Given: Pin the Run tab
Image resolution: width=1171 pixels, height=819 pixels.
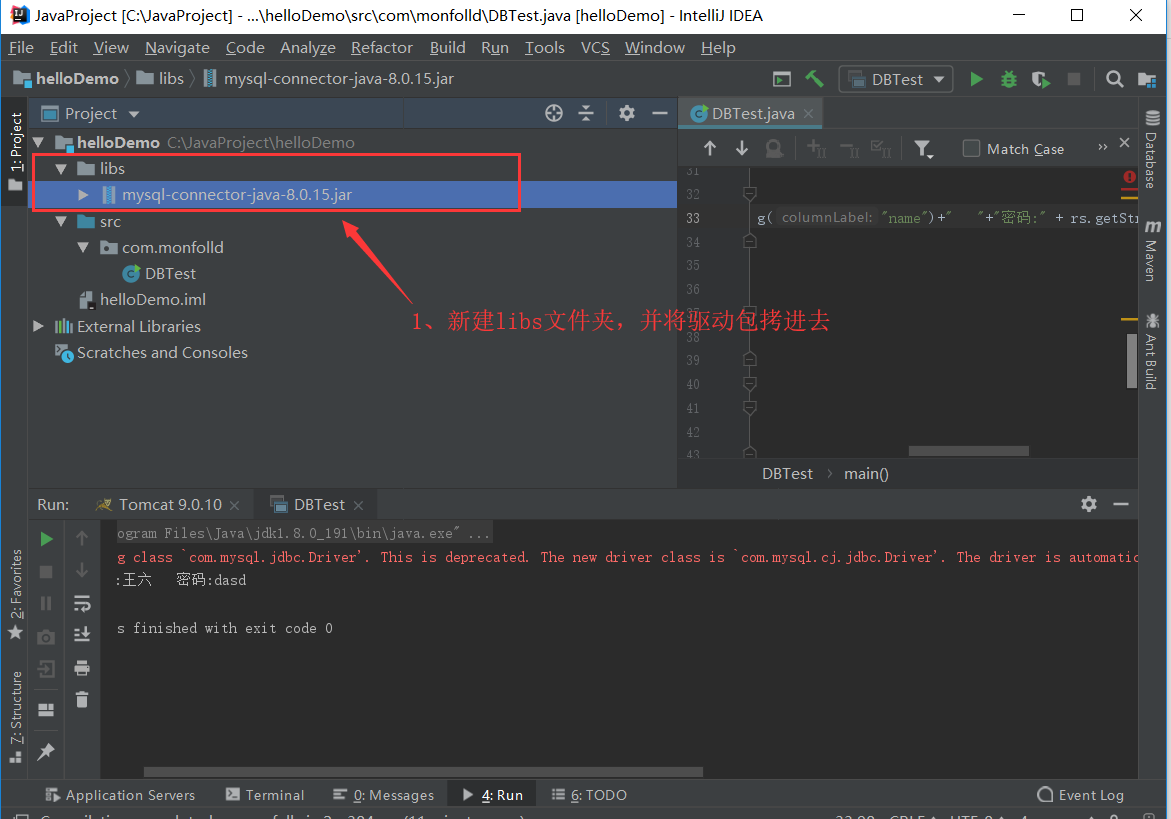Looking at the screenshot, I should 46,751.
